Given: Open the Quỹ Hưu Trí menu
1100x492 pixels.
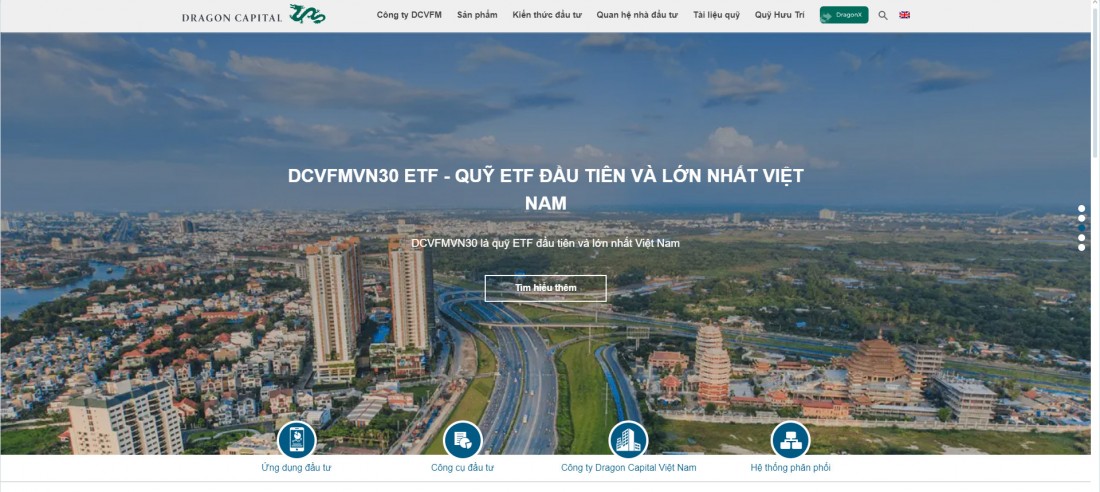Looking at the screenshot, I should point(779,15).
